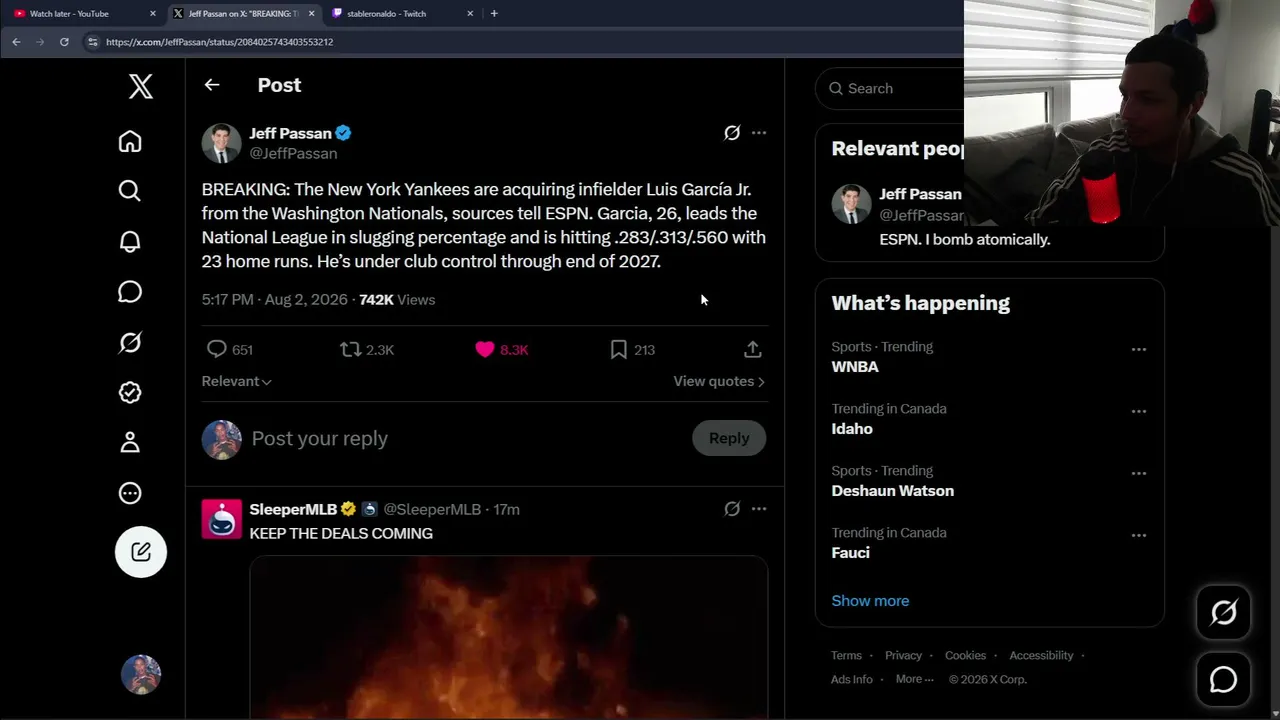Screen dimensions: 1280x720
Task: Repost the post with 2.3K reposts
Action: click(367, 350)
